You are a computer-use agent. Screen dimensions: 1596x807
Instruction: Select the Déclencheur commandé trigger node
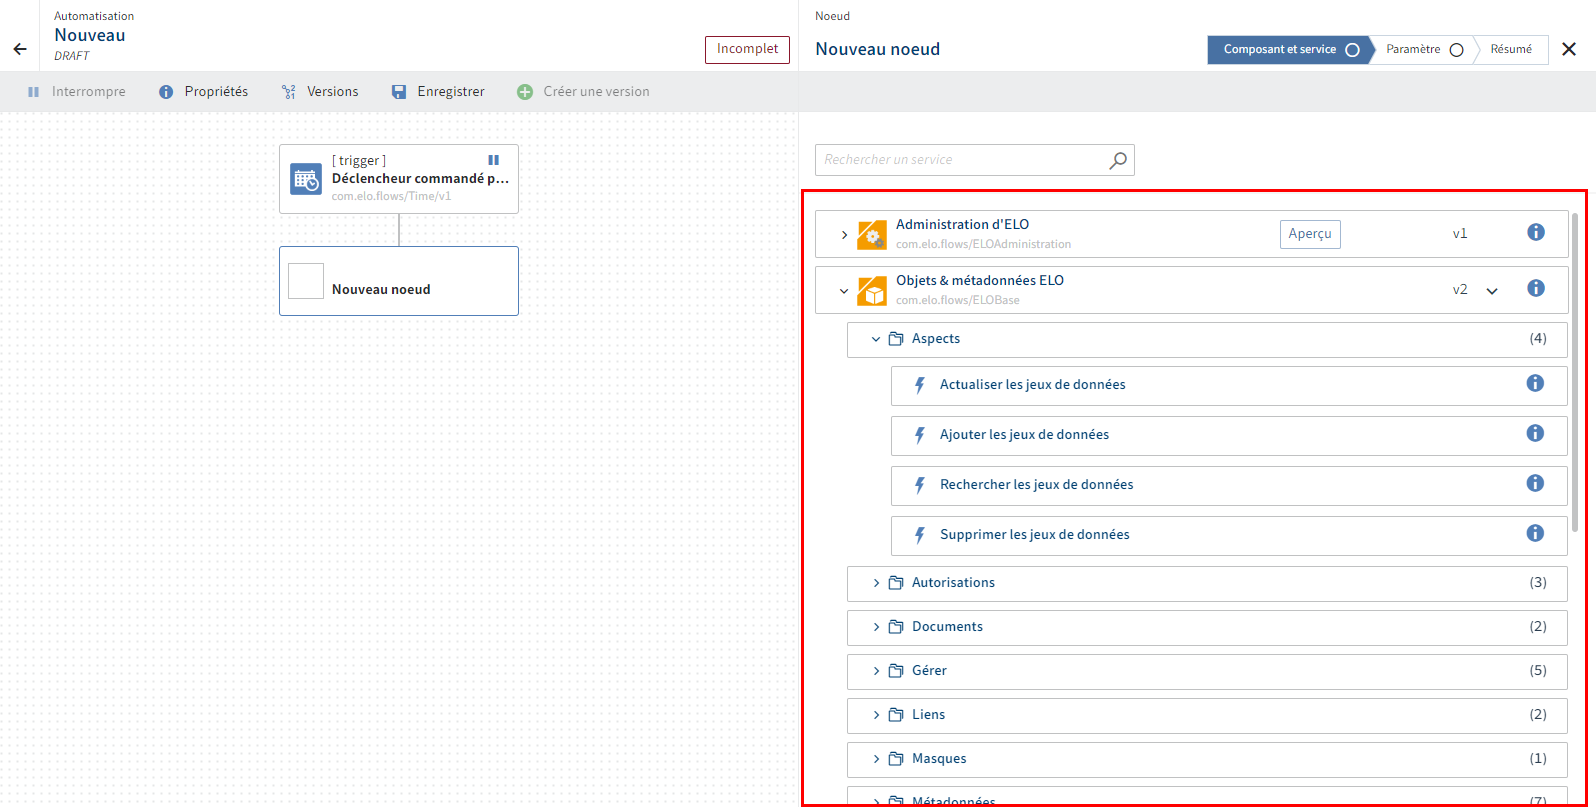tap(399, 179)
